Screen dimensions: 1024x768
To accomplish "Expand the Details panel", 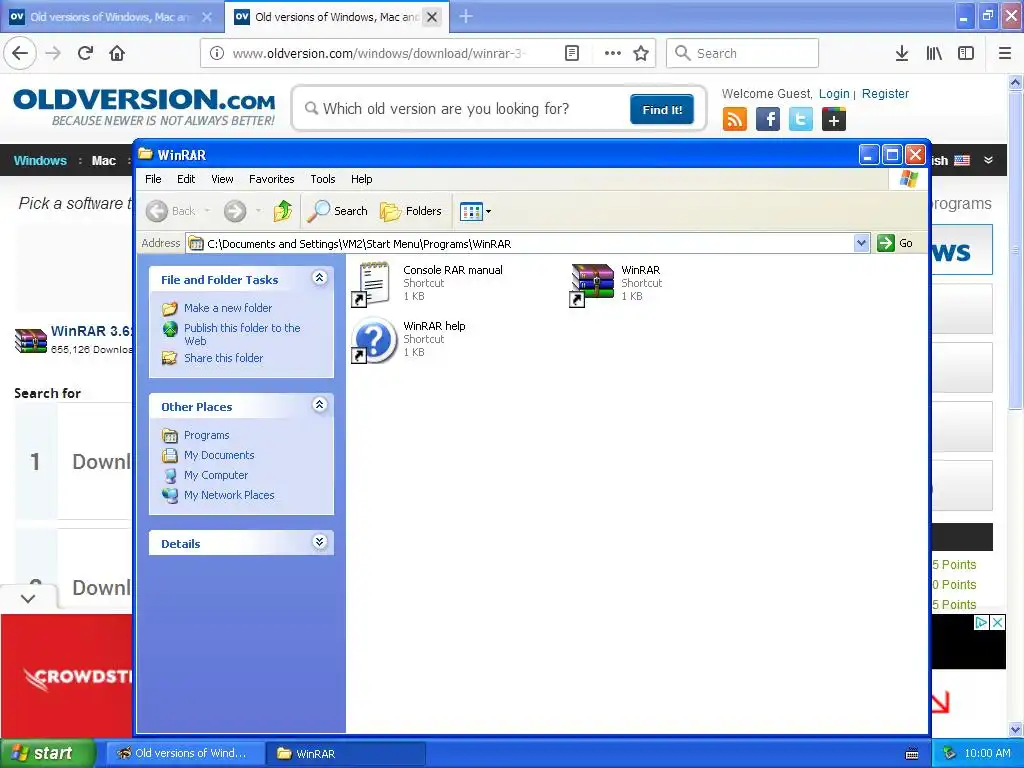I will click(319, 541).
